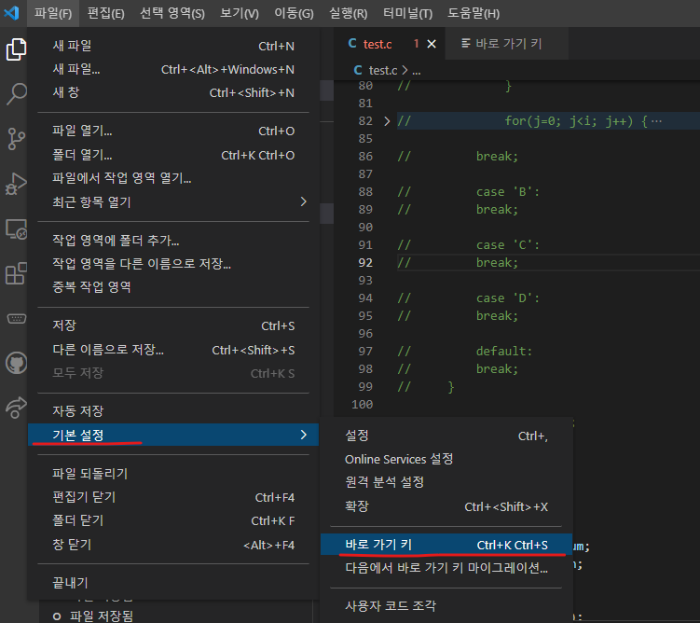Close the test.c editor tab
The image size is (700, 623).
coord(432,44)
